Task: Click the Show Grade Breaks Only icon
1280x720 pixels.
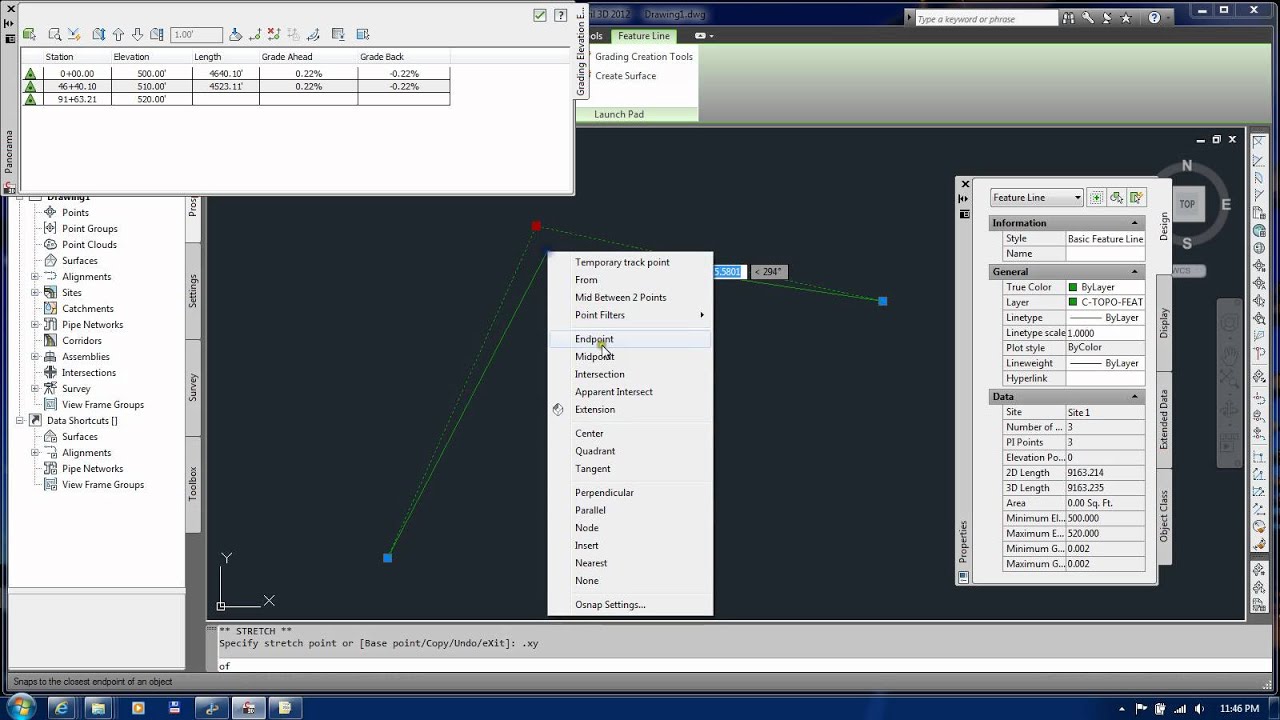Action: pos(337,34)
